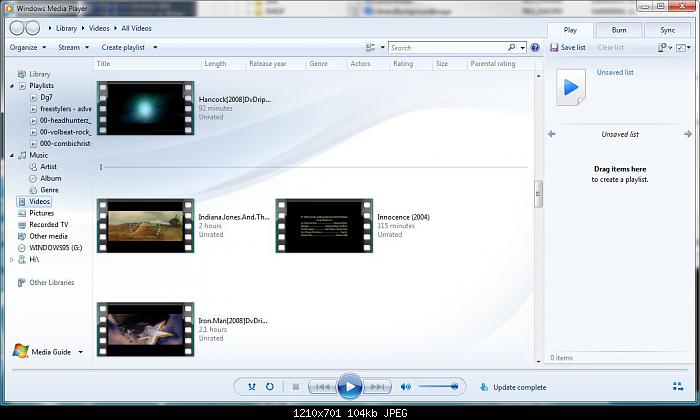
Task: Mute the sound with speaker icon
Action: (405, 387)
